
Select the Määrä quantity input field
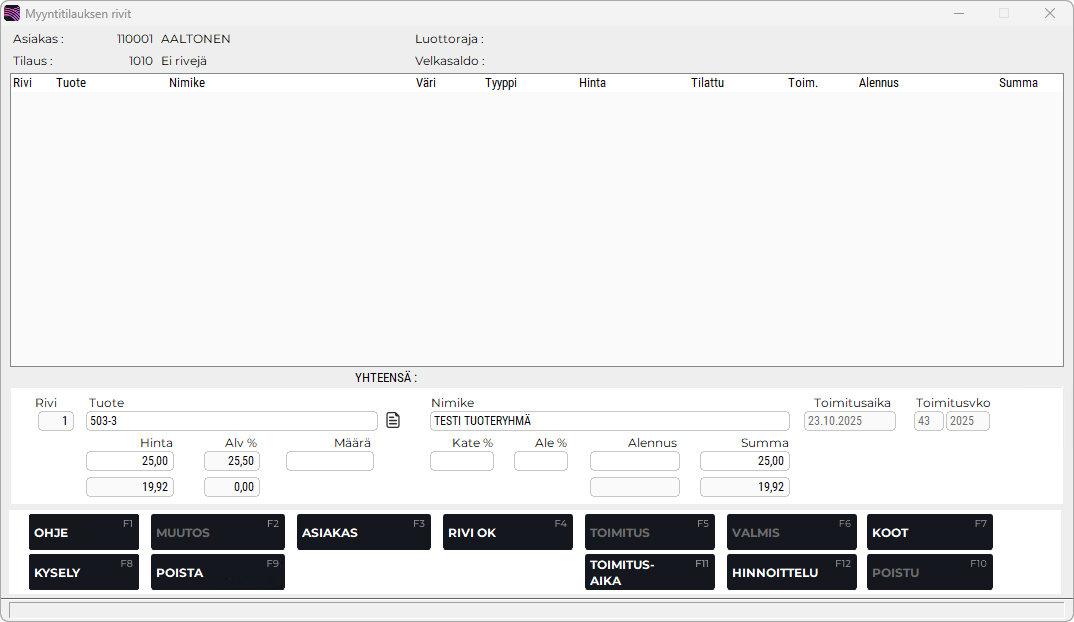tap(329, 461)
